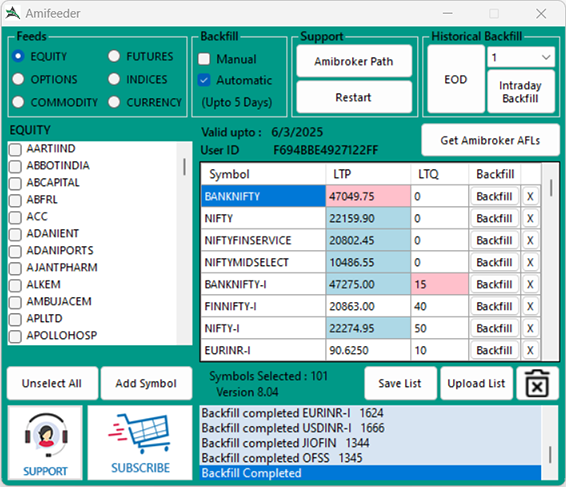Image resolution: width=566 pixels, height=487 pixels.
Task: Check the AJANTPHARM symbol
Action: pyautogui.click(x=15, y=268)
